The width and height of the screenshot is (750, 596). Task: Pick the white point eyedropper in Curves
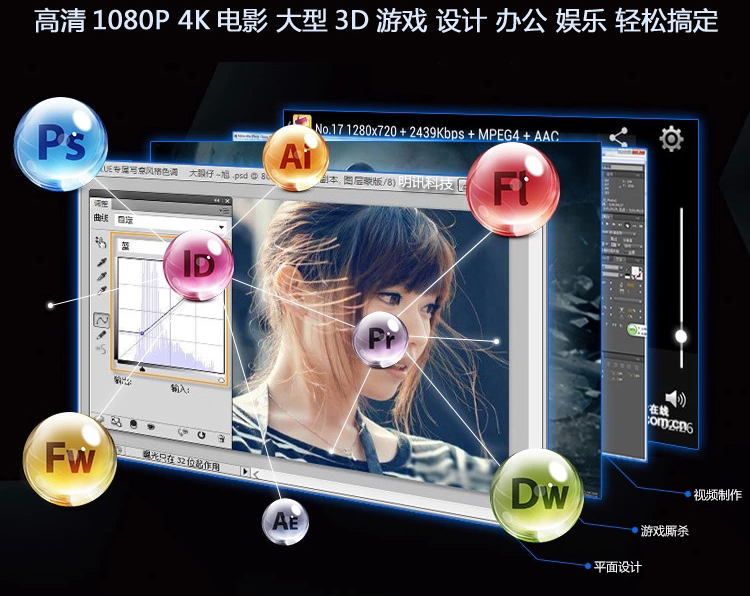click(x=102, y=291)
